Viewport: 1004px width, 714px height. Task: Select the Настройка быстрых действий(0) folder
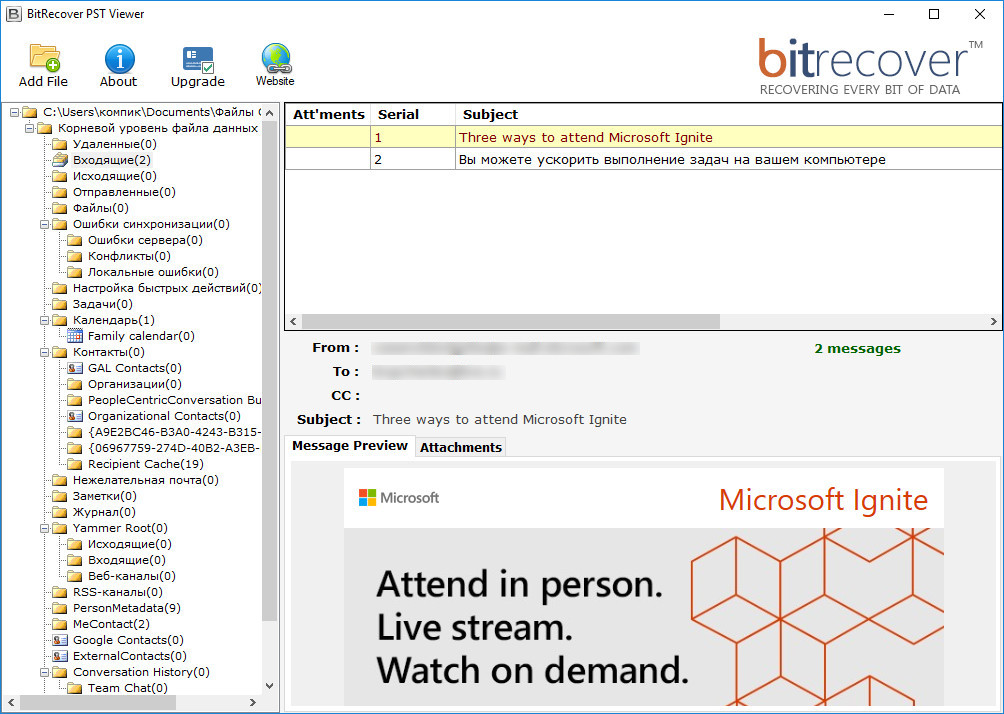[166, 288]
